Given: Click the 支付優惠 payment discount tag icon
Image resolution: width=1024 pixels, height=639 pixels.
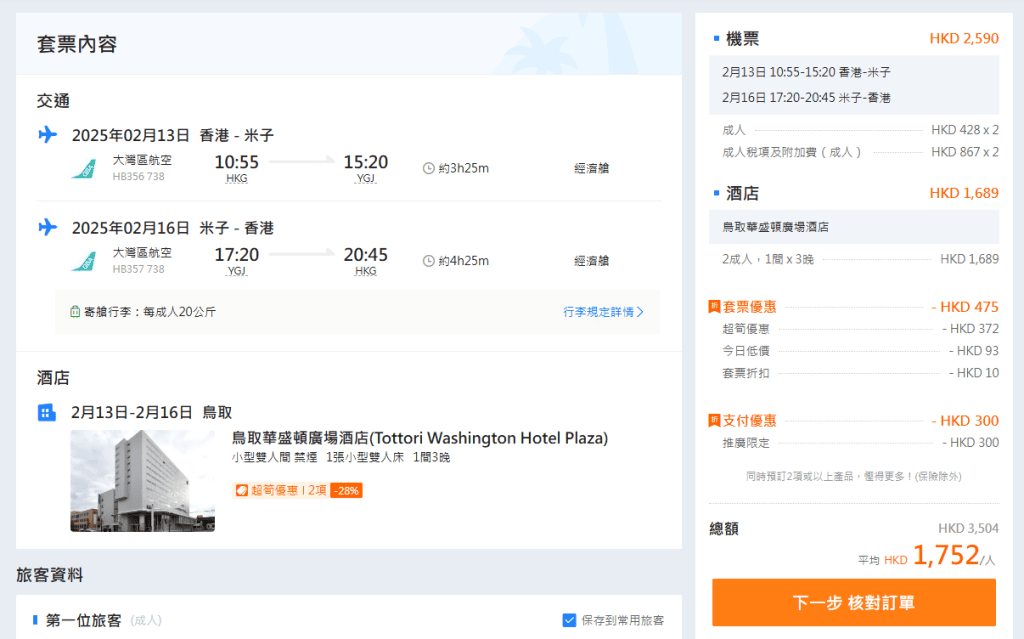Looking at the screenshot, I should (714, 421).
